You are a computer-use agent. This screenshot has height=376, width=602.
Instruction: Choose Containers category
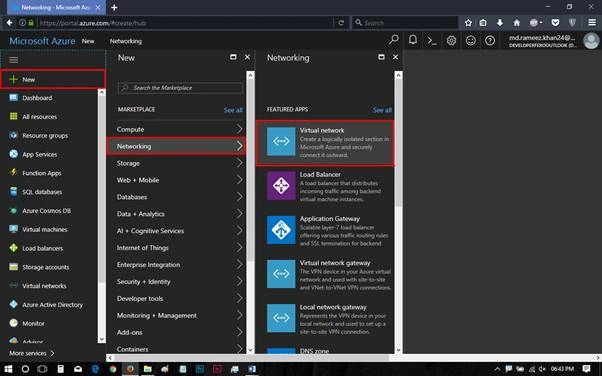[x=176, y=348]
